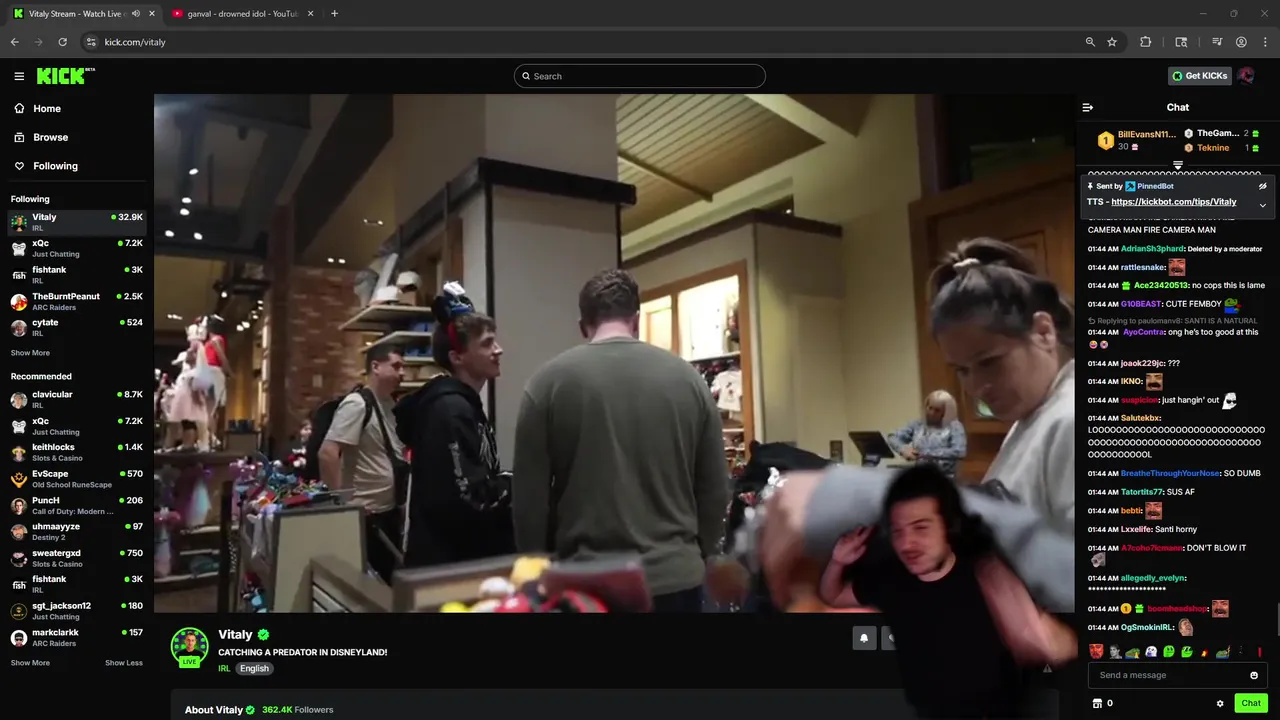This screenshot has height=720, width=1280.
Task: Click Show More under the Following list
Action: pos(30,353)
